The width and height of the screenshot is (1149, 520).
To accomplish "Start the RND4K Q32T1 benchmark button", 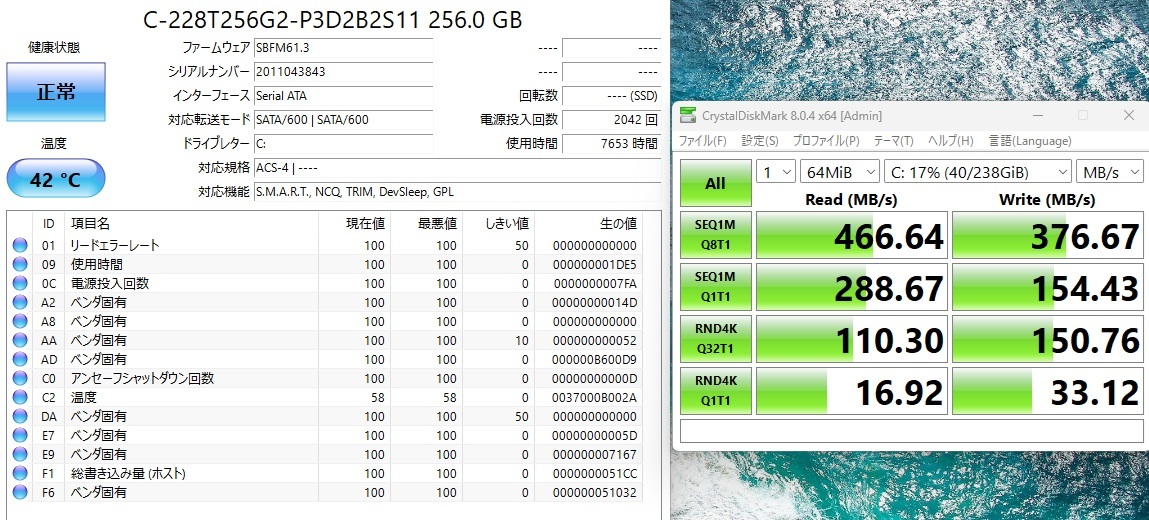I will point(715,340).
